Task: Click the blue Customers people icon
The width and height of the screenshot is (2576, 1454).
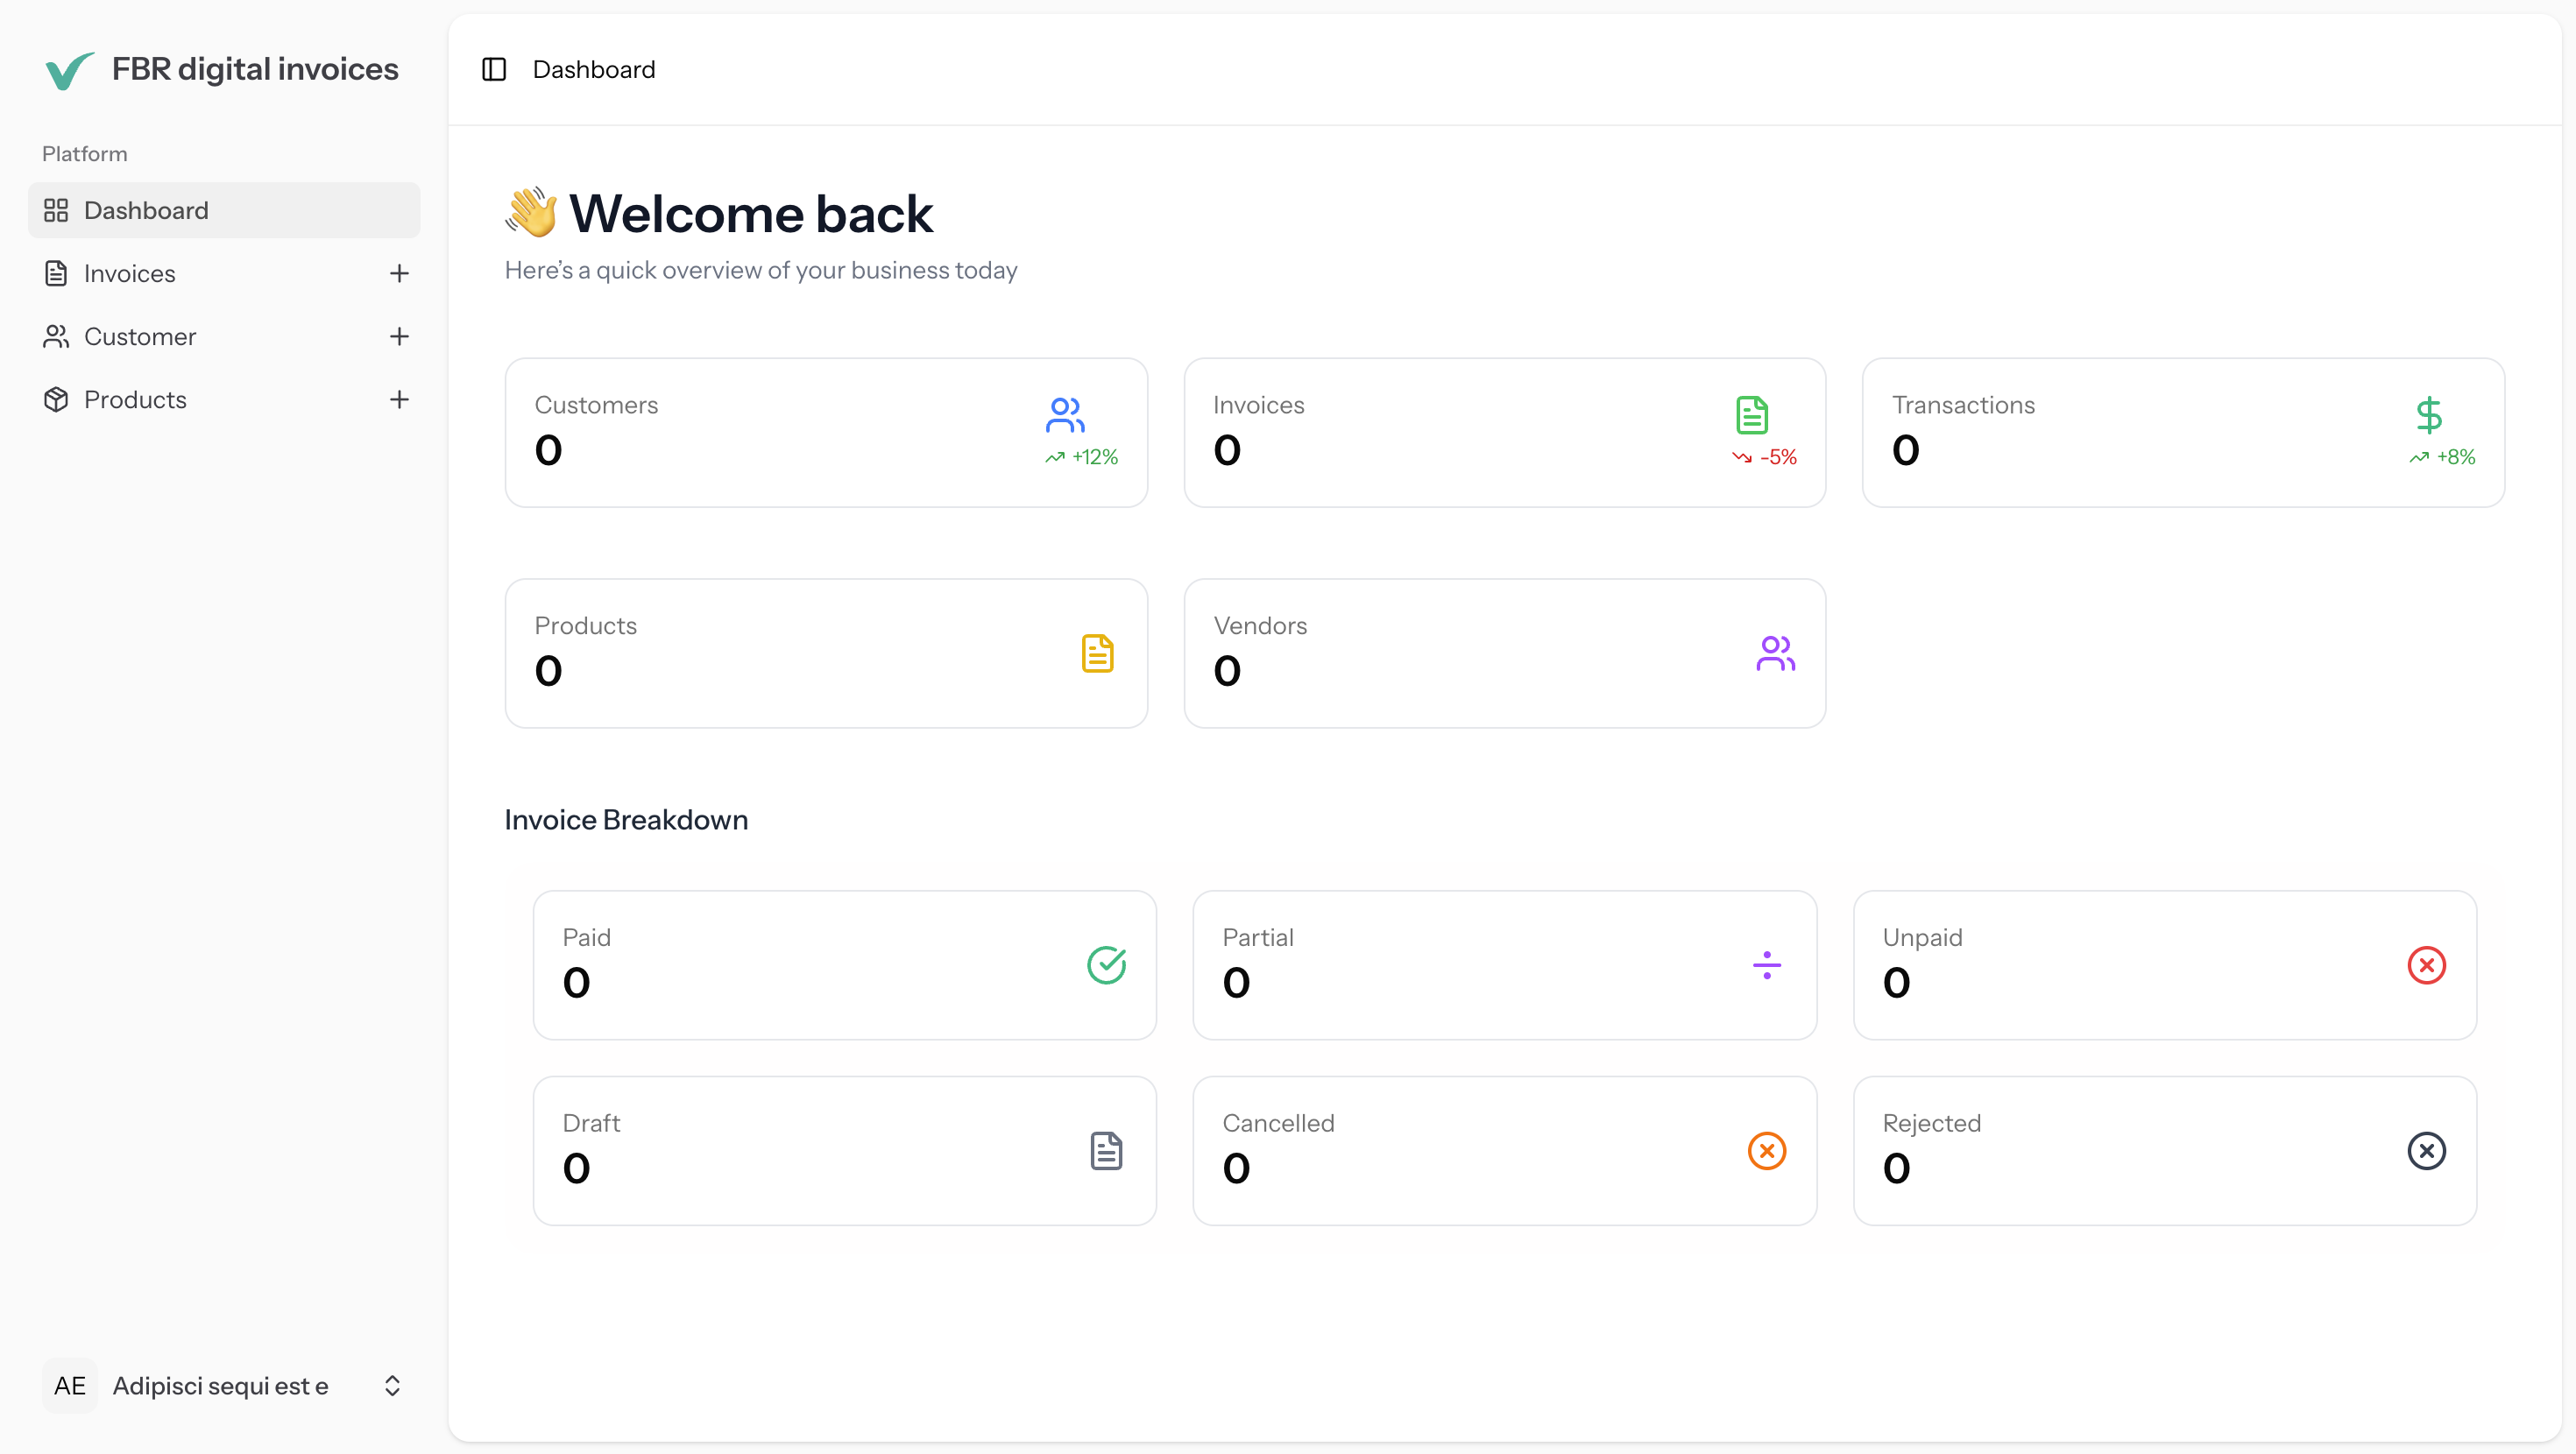Action: click(x=1064, y=417)
